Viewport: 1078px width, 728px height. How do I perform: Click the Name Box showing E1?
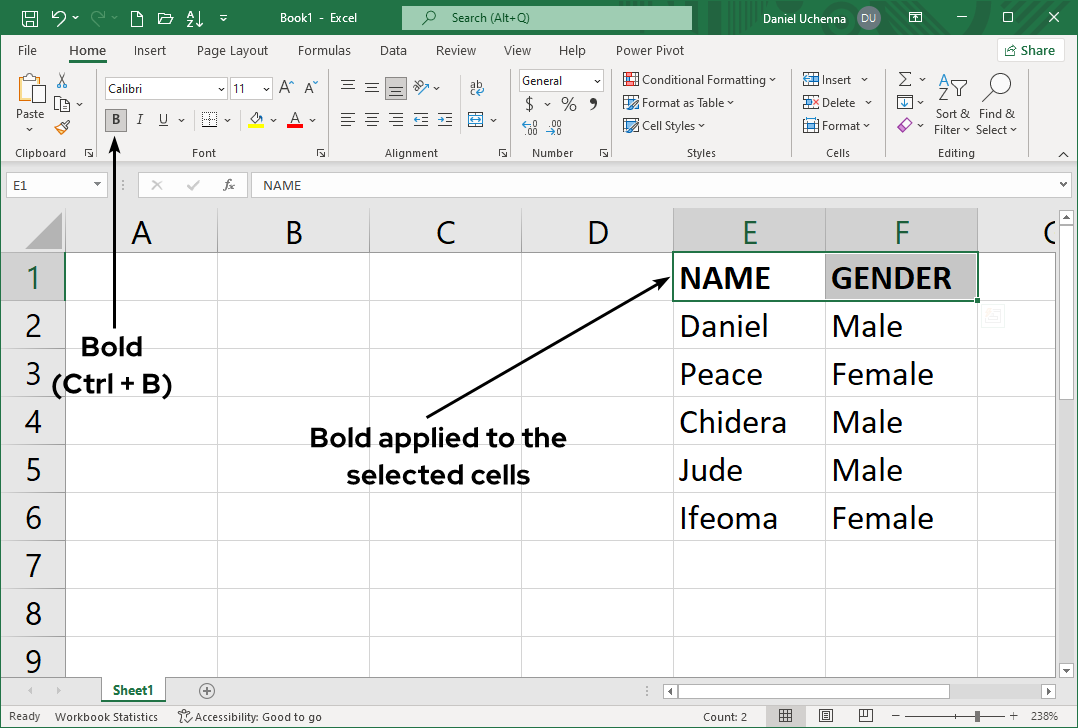[48, 185]
